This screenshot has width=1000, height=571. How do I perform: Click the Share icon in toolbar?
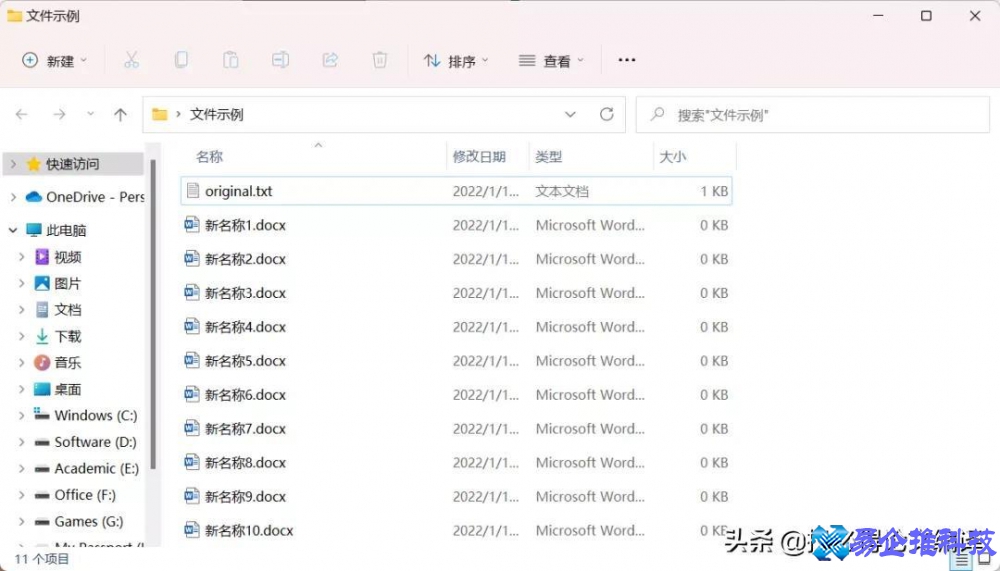tap(330, 60)
